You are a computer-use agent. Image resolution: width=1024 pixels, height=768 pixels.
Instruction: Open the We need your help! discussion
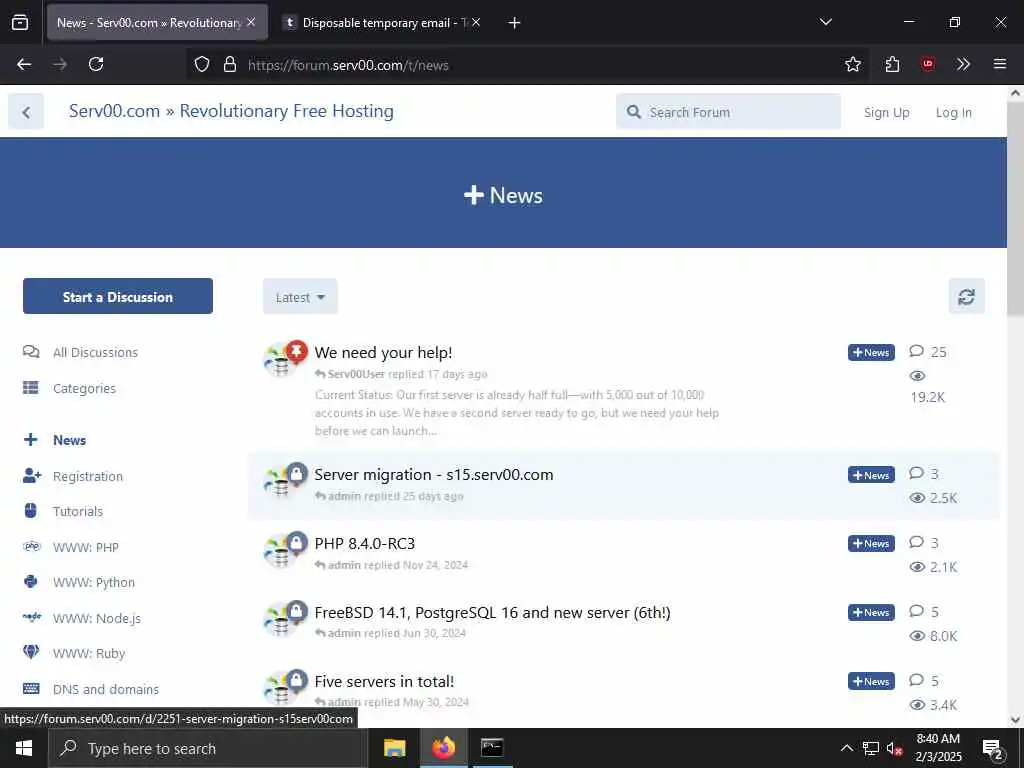tap(383, 353)
